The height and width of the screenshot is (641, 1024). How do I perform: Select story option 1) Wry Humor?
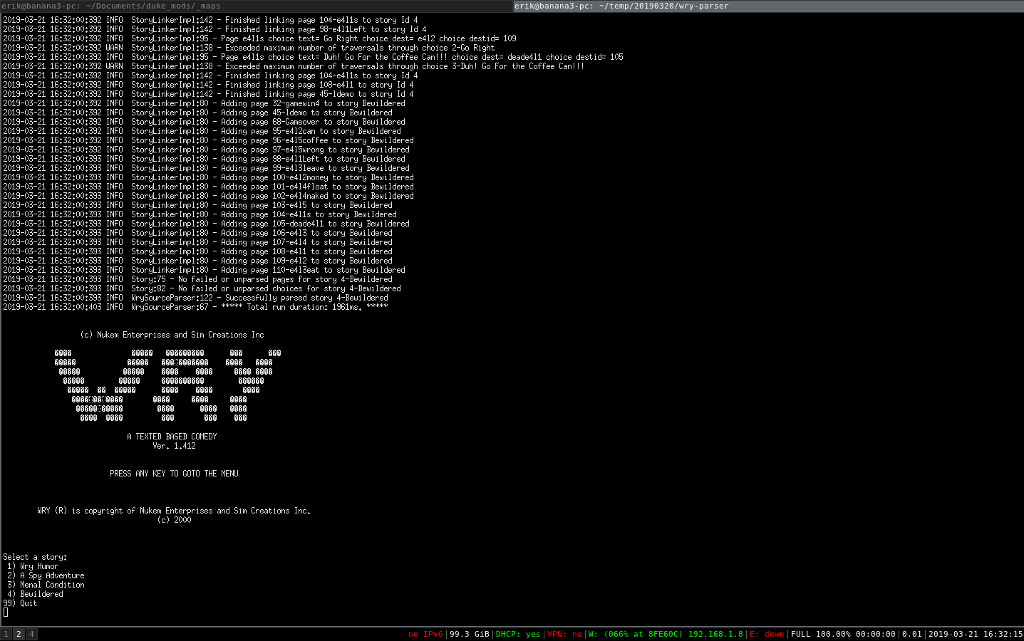click(32, 565)
